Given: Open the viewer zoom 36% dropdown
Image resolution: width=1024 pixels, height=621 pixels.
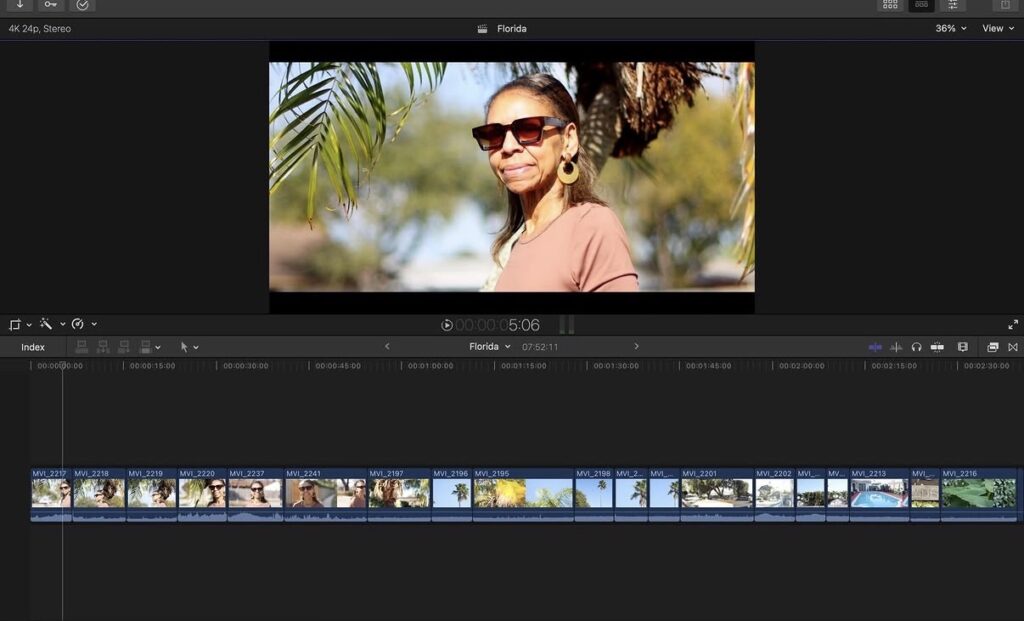Looking at the screenshot, I should point(951,29).
